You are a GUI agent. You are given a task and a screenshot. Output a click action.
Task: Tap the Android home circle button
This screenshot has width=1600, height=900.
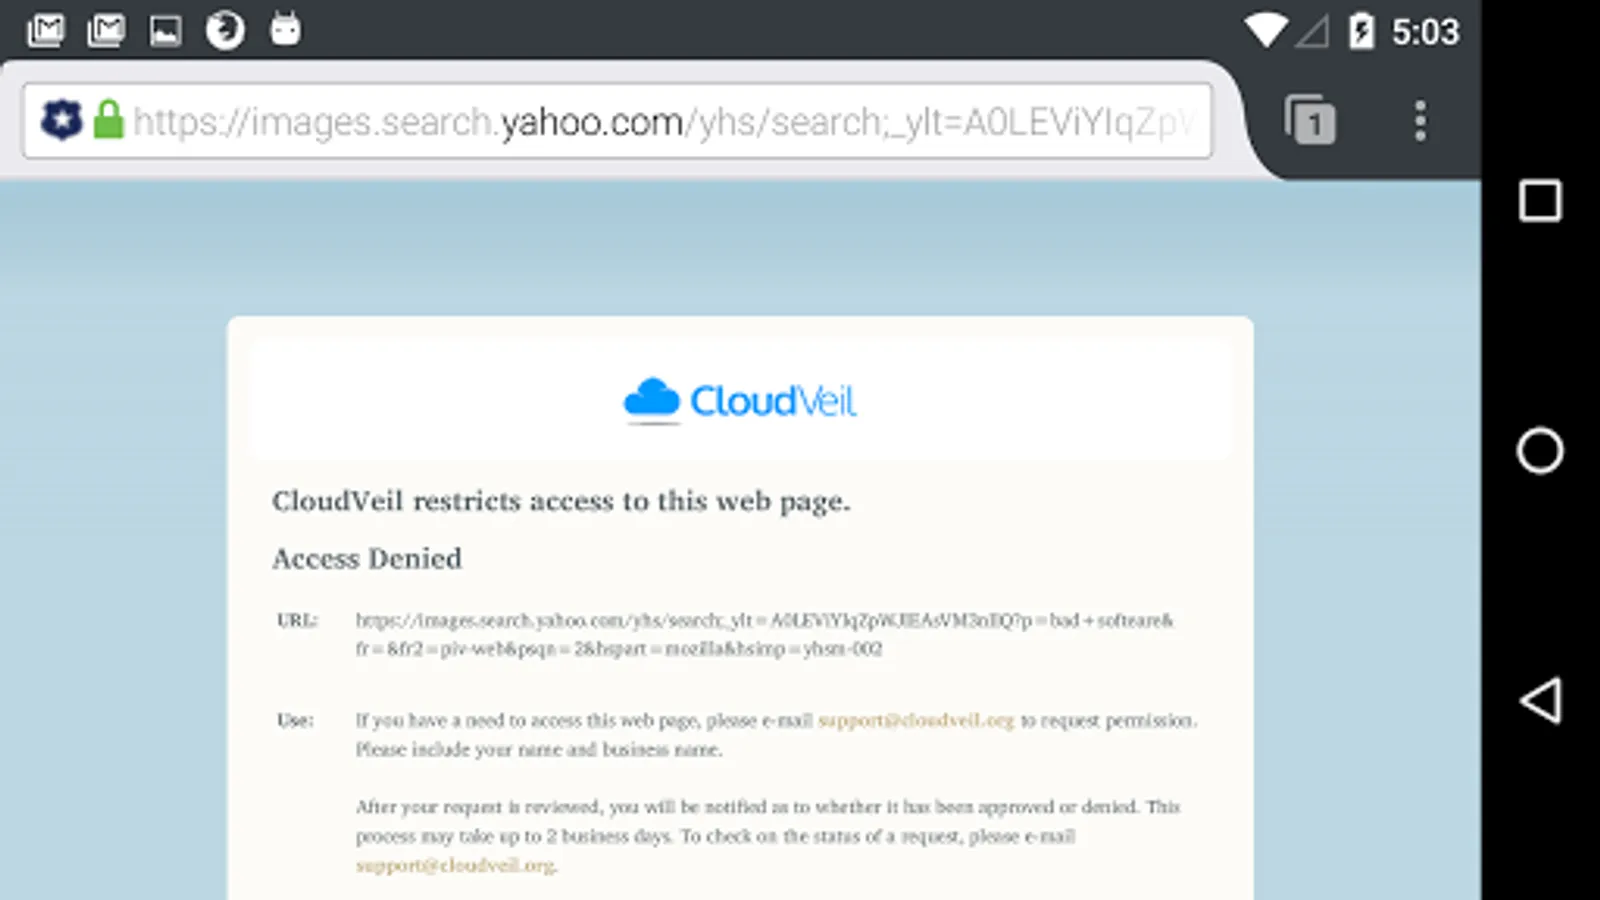(1540, 451)
